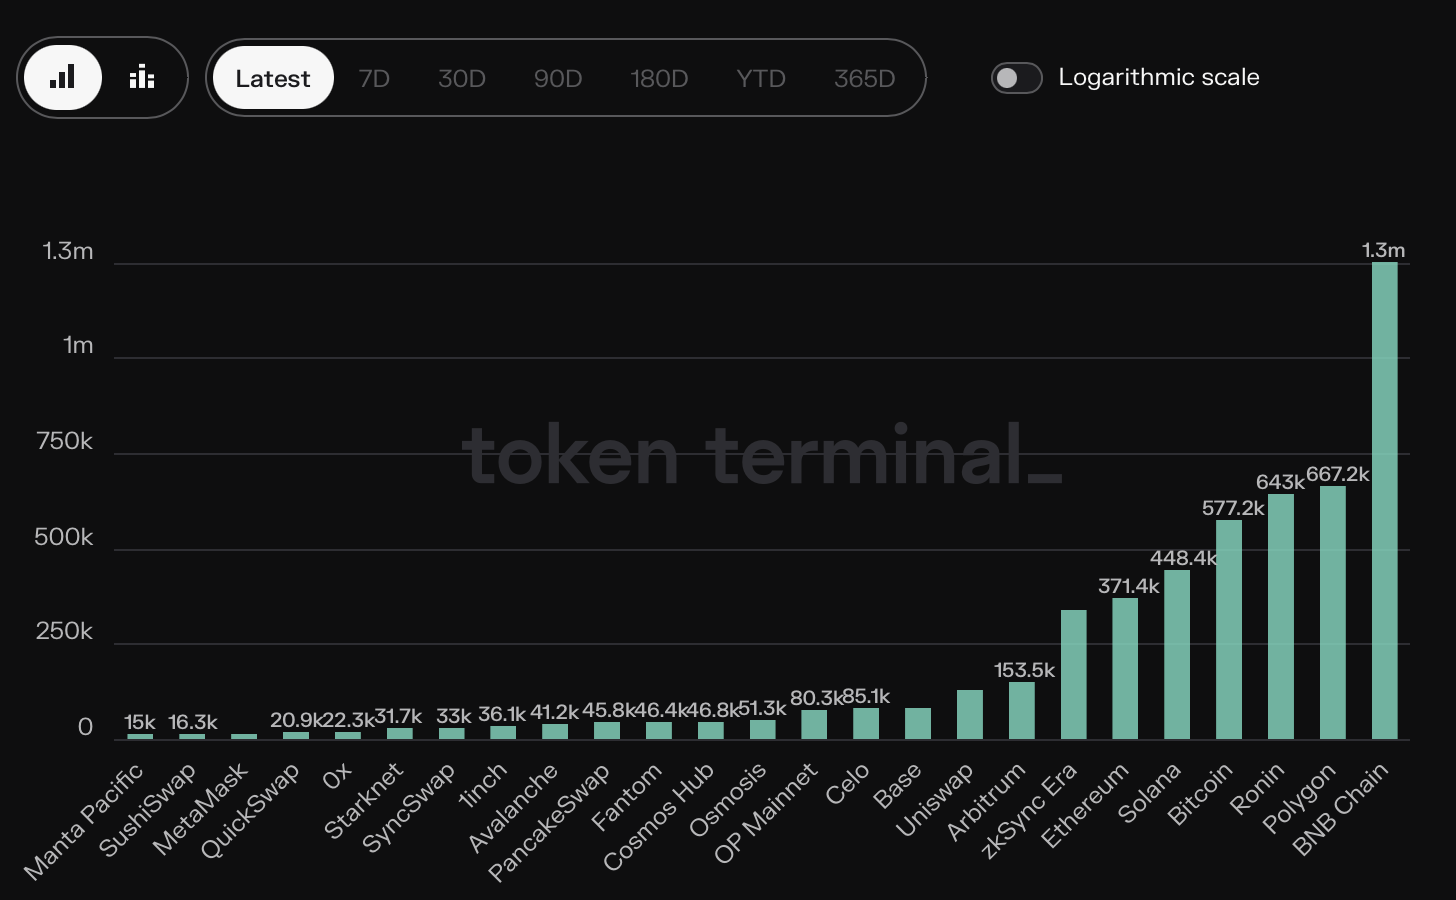Click the 15k value label
Viewport: 1456px width, 900px height.
(x=140, y=722)
